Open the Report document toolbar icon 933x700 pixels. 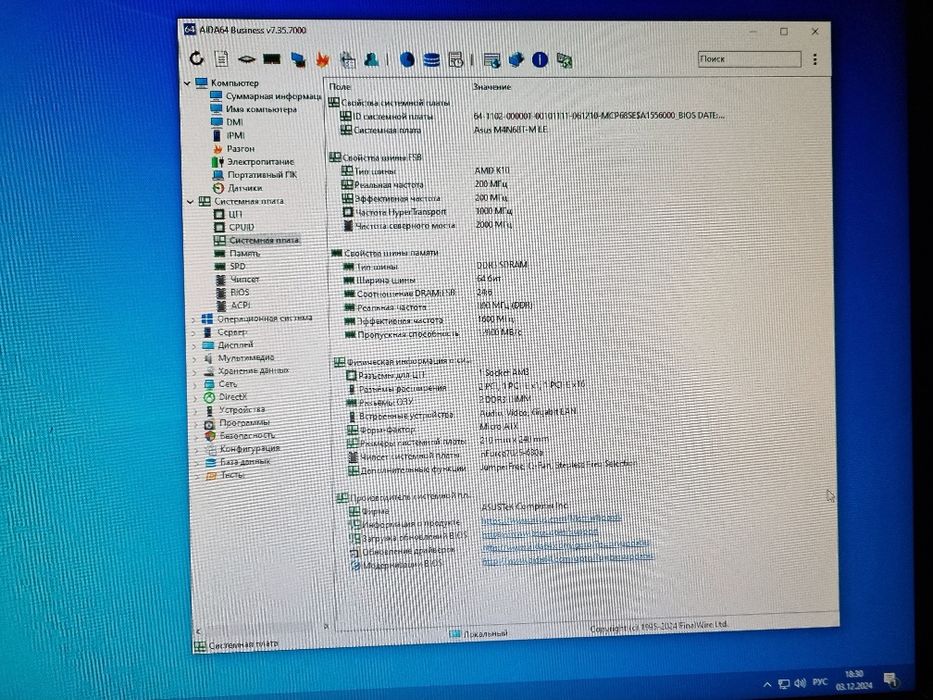[221, 58]
